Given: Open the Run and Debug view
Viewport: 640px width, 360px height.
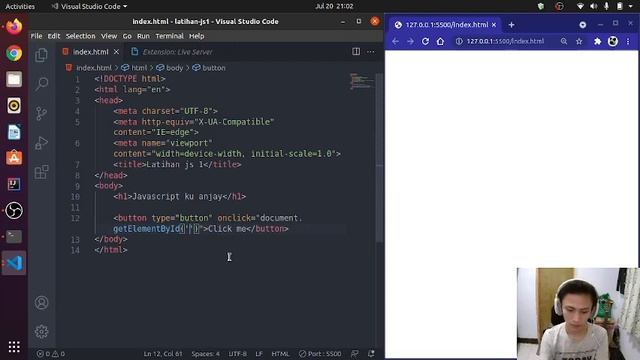Looking at the screenshot, I should [41, 142].
